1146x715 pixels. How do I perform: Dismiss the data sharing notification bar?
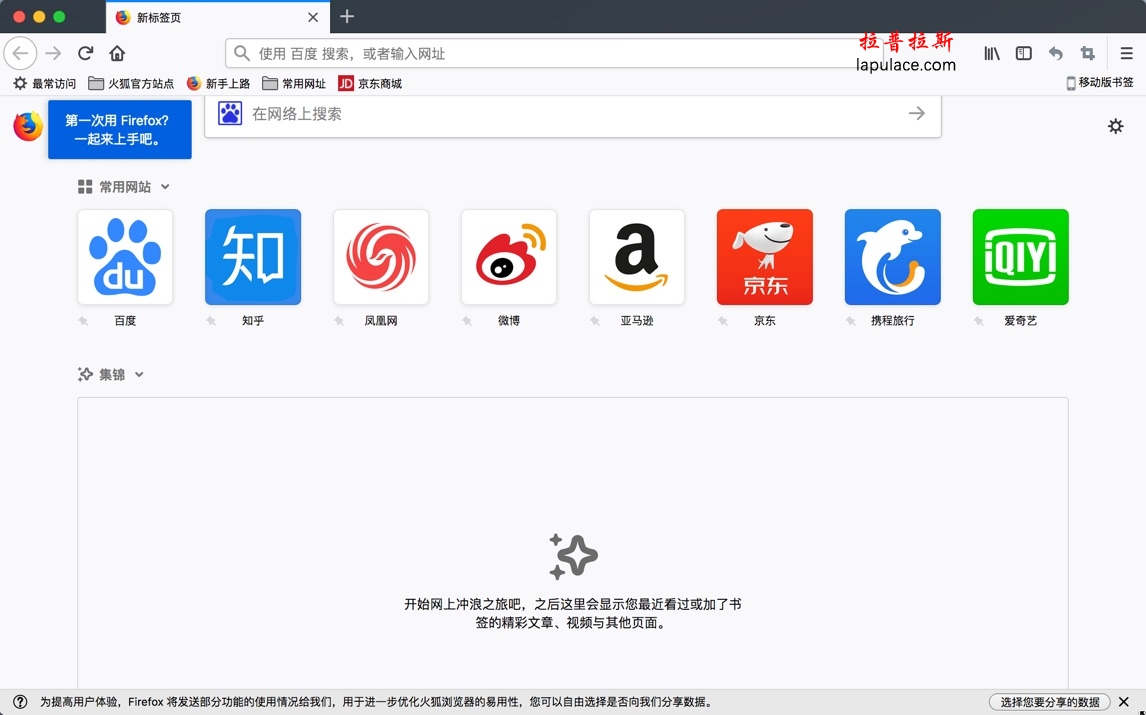(x=1124, y=702)
